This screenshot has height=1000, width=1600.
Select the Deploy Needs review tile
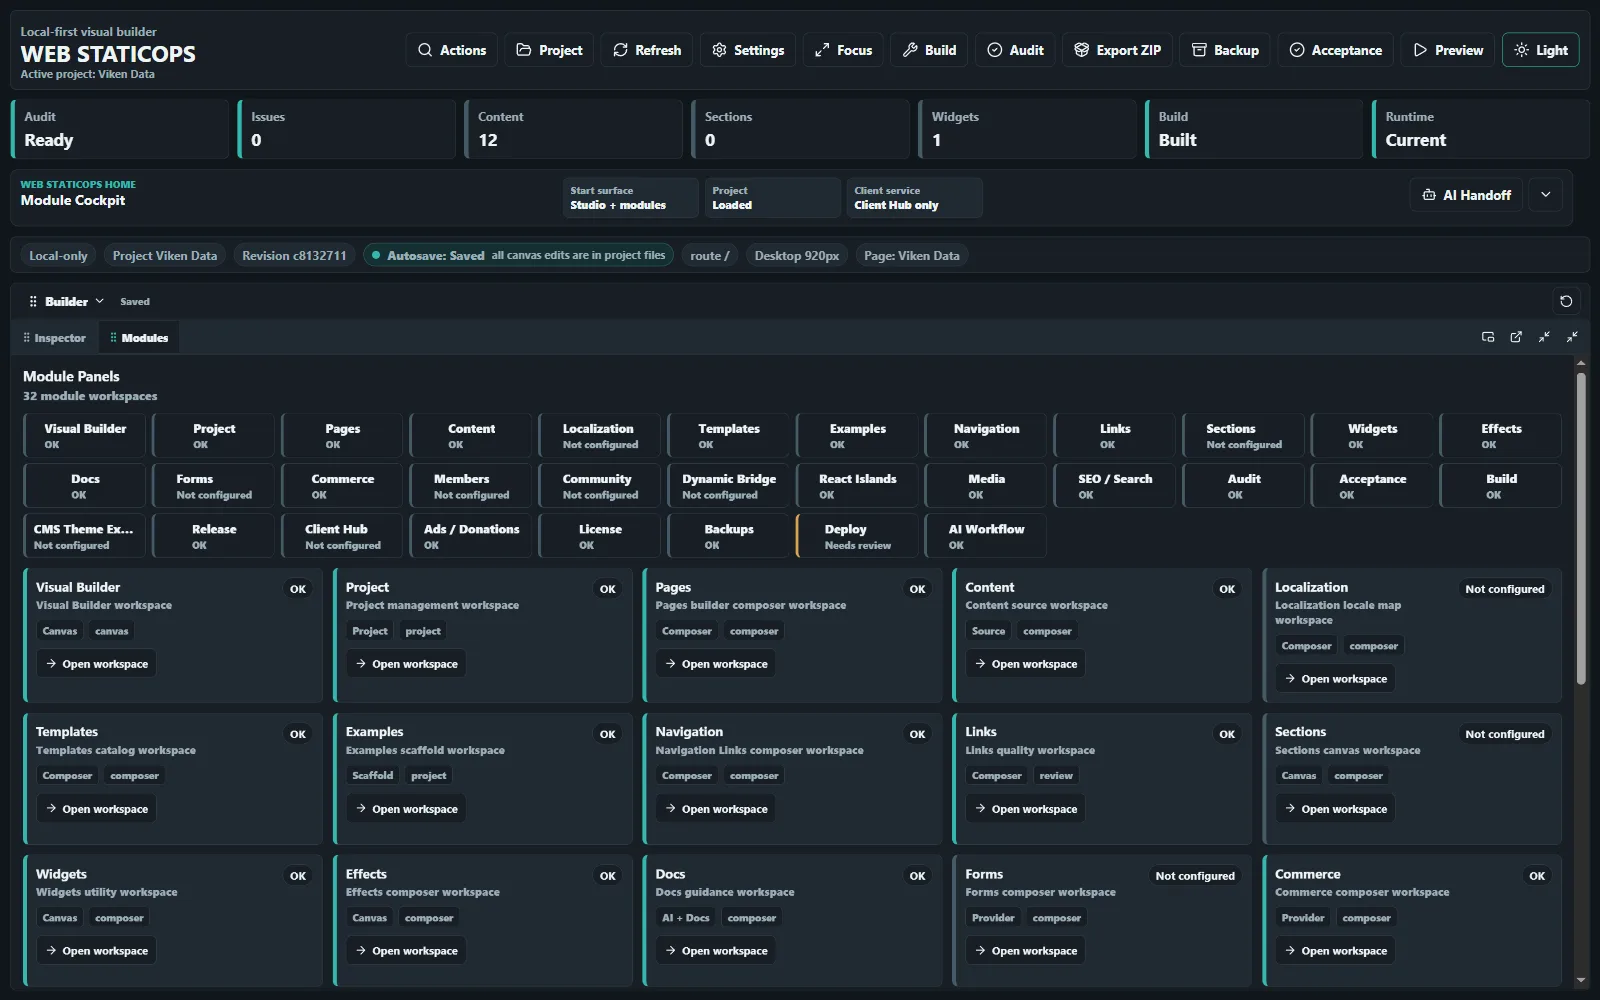coord(857,536)
